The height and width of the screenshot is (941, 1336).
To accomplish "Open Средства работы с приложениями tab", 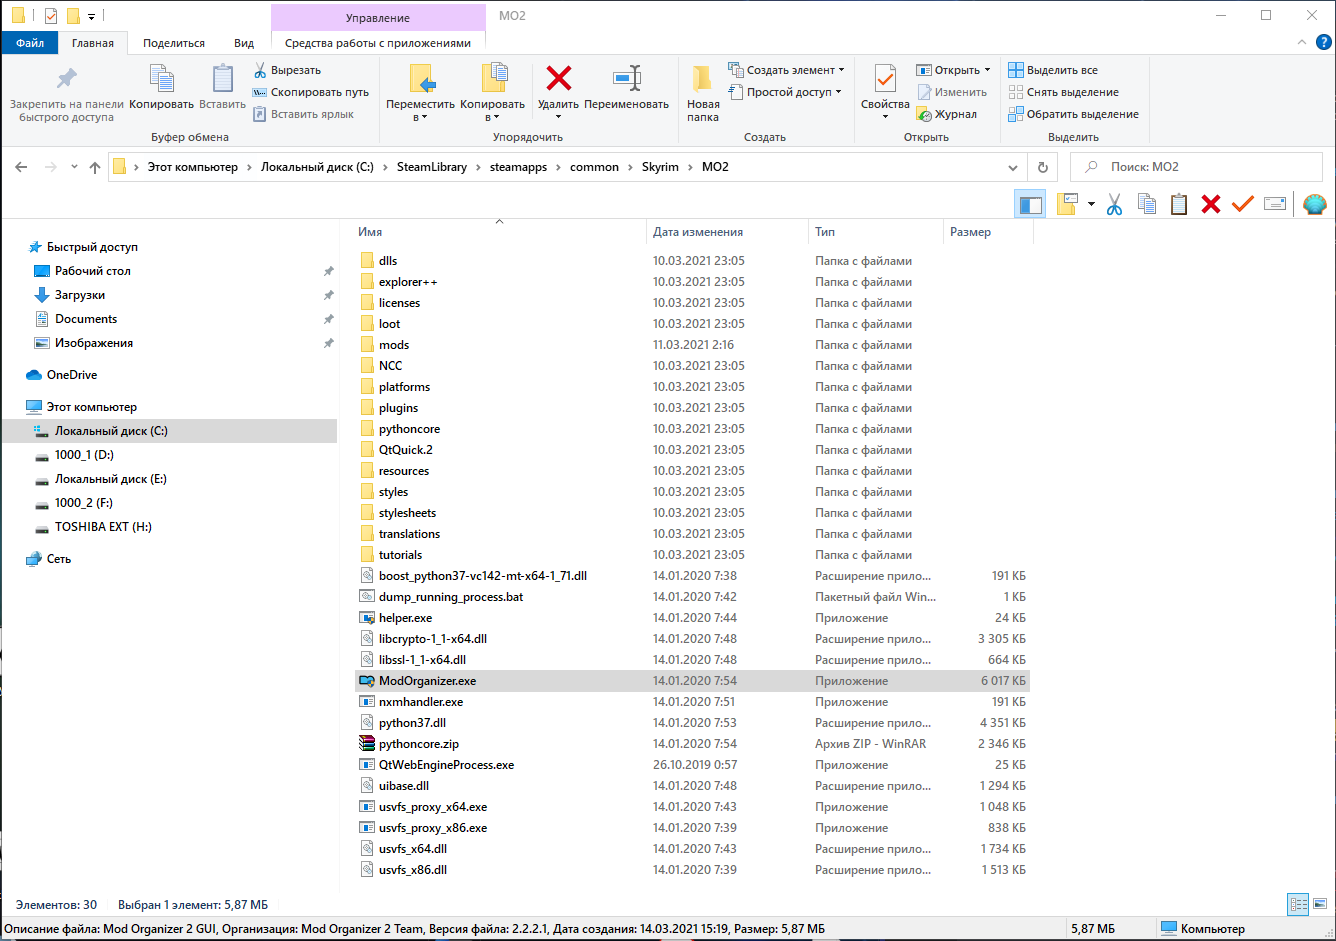I will pyautogui.click(x=378, y=43).
